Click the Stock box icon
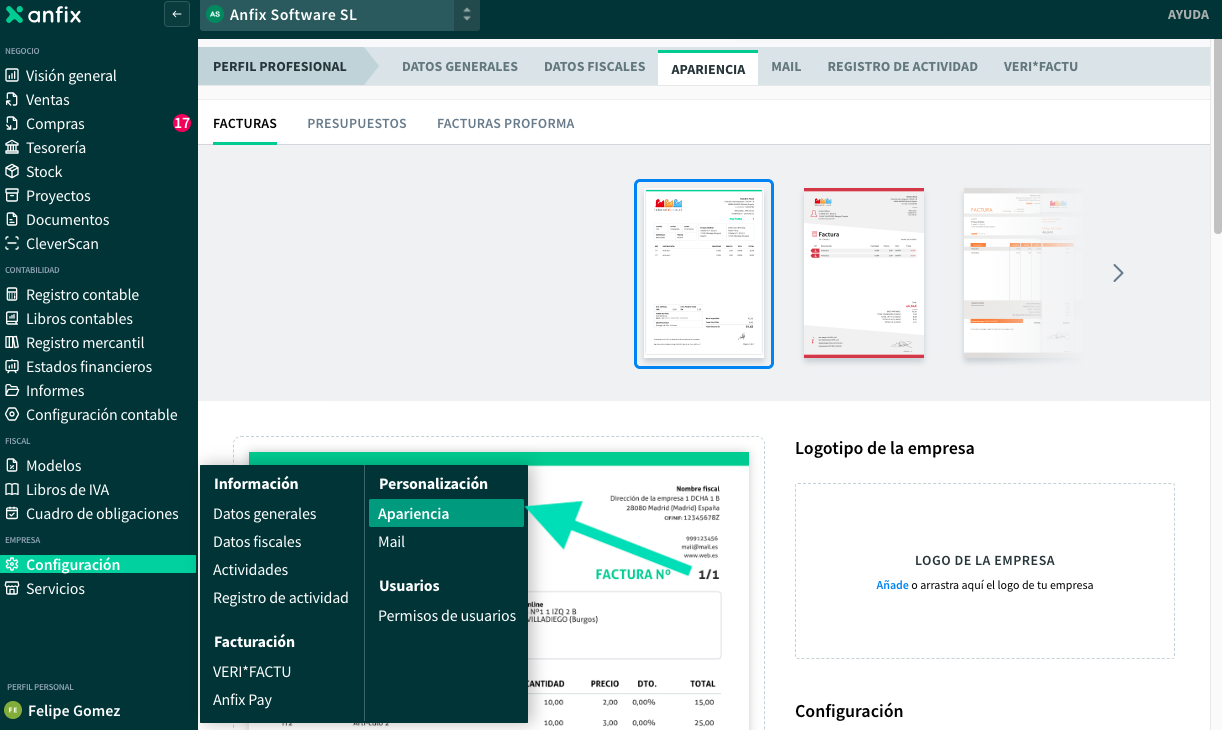 click(x=12, y=172)
